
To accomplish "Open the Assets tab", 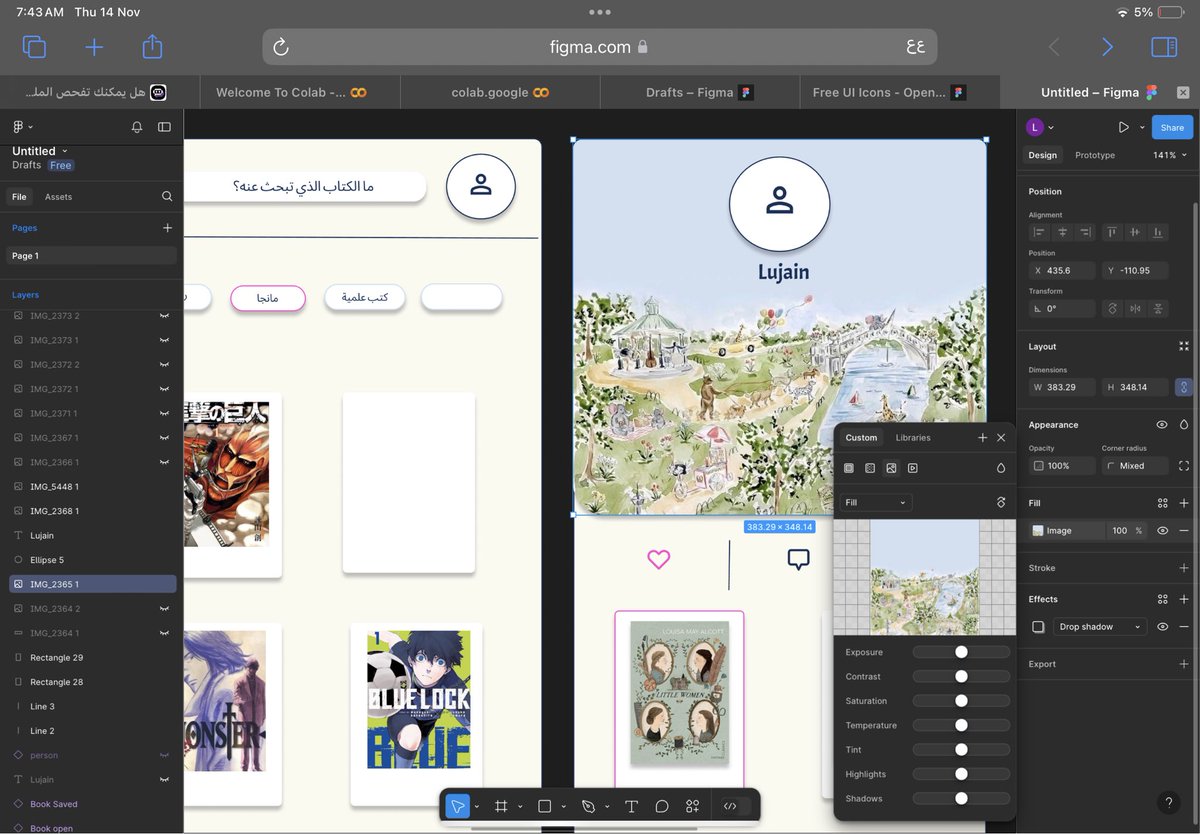I will (x=58, y=197).
